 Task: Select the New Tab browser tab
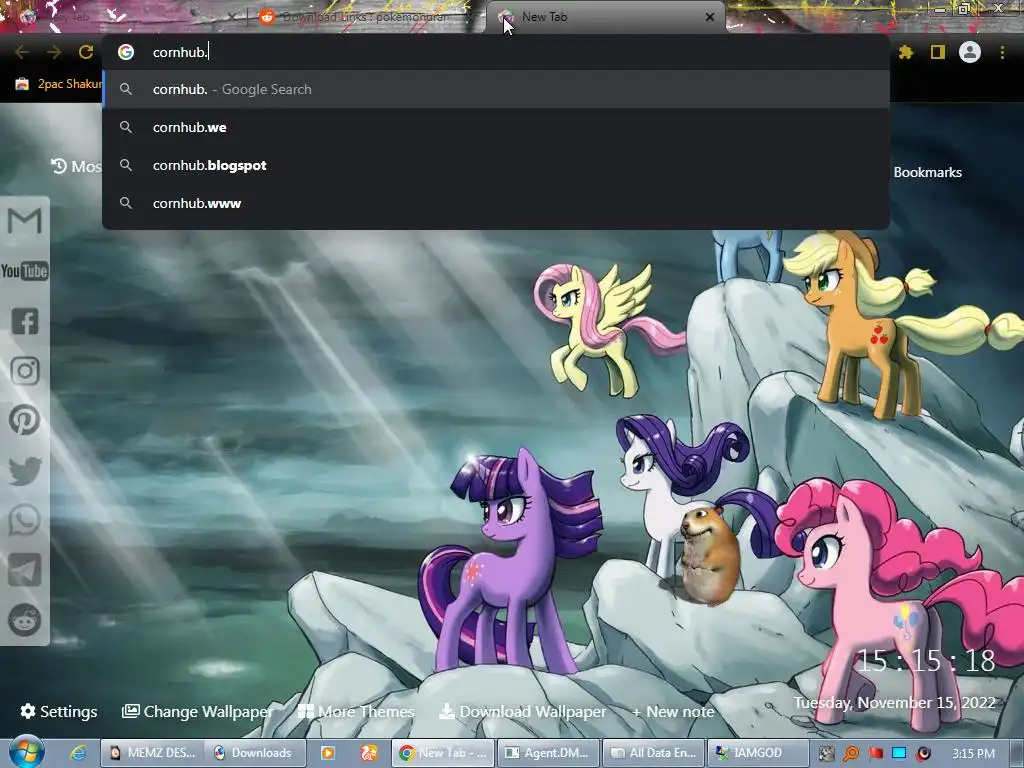pos(605,17)
